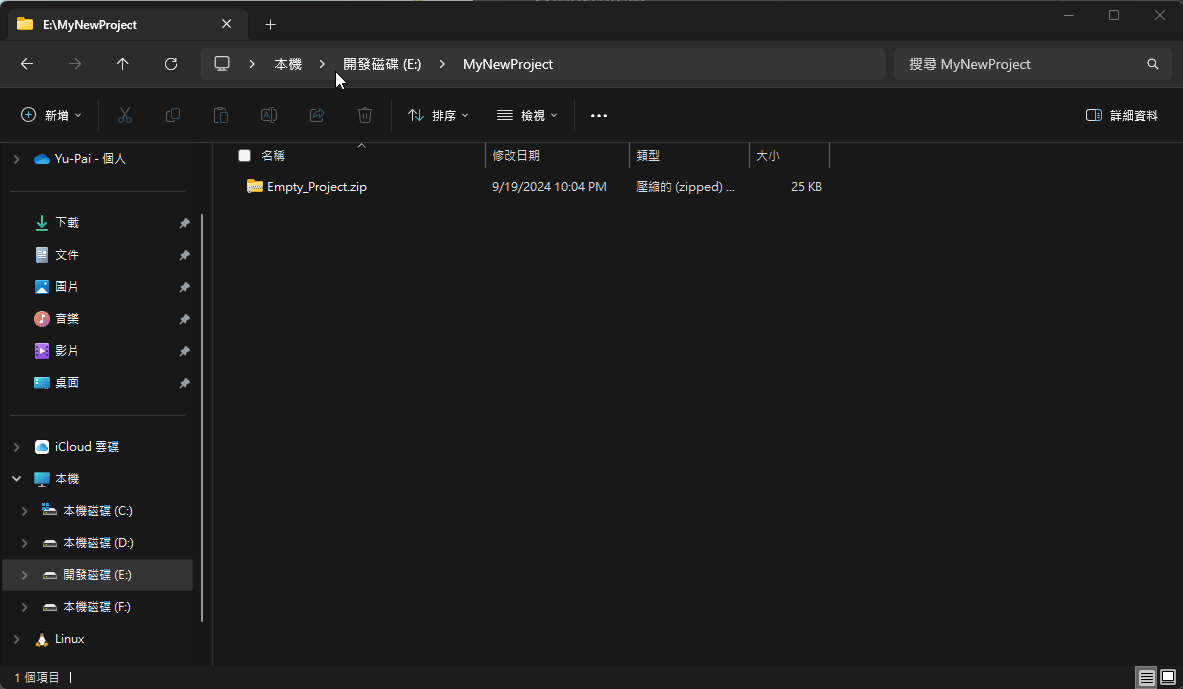Open the 檢視 view dropdown
1183x689 pixels.
(x=527, y=115)
